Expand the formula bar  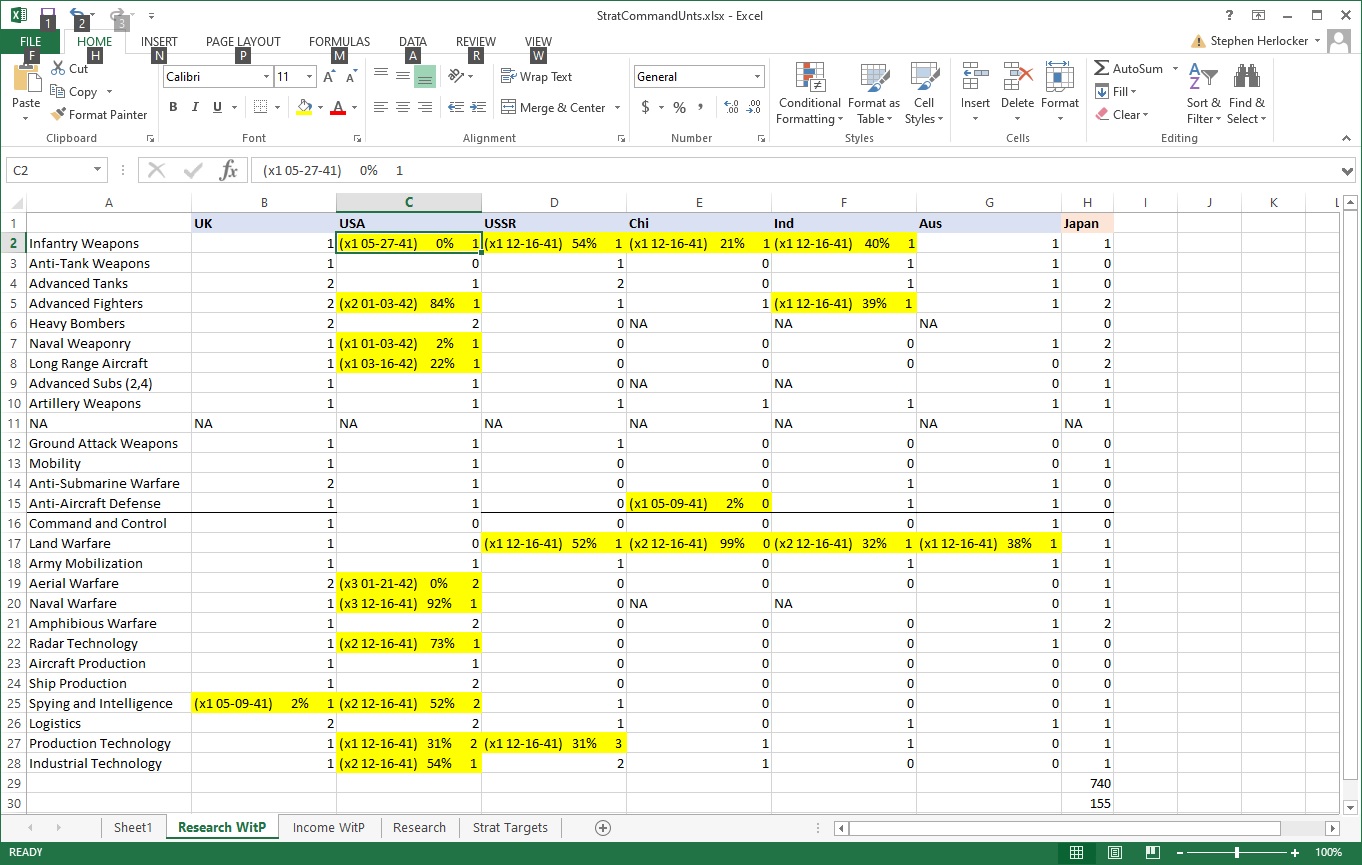(x=1346, y=171)
